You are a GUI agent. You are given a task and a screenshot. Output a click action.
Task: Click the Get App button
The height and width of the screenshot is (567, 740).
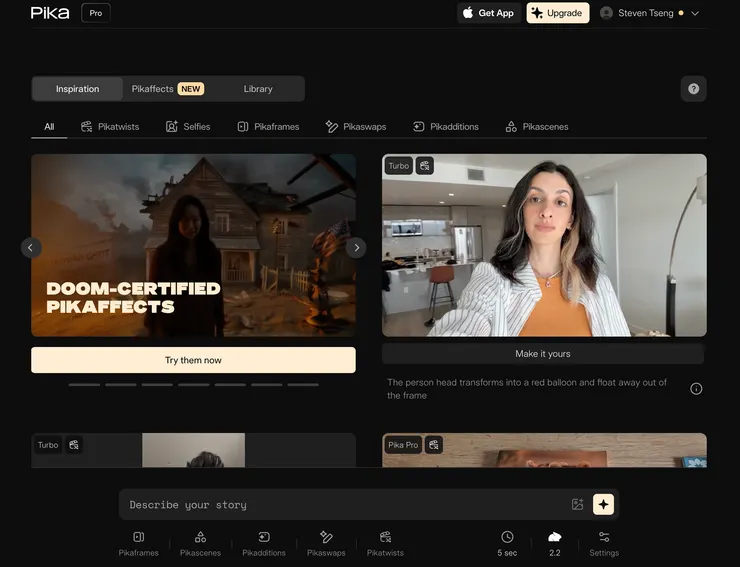pyautogui.click(x=488, y=13)
